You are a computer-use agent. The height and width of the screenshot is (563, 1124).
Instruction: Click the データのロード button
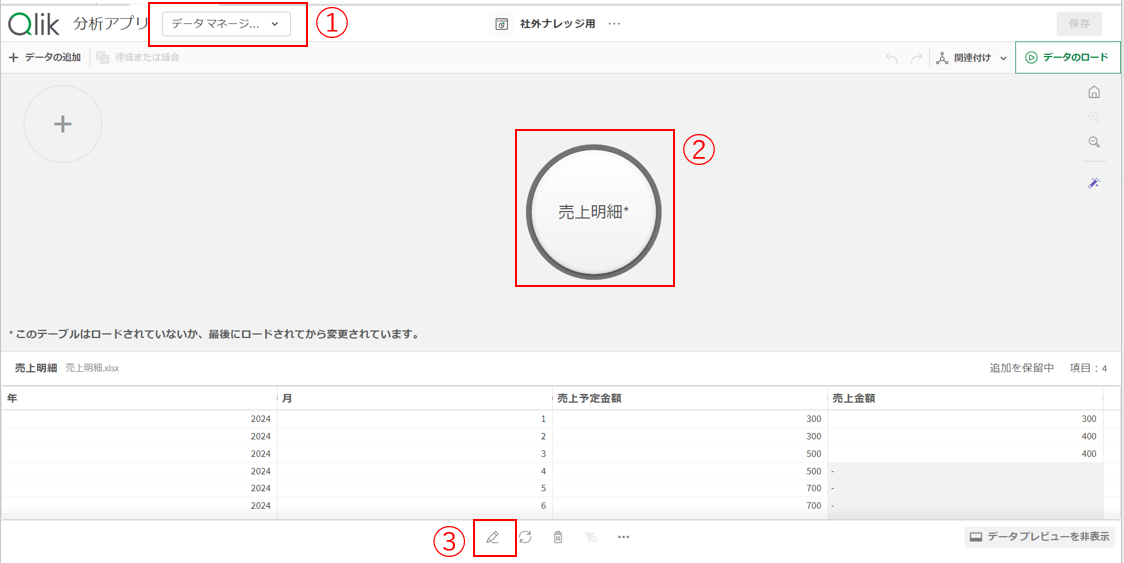pos(1066,58)
